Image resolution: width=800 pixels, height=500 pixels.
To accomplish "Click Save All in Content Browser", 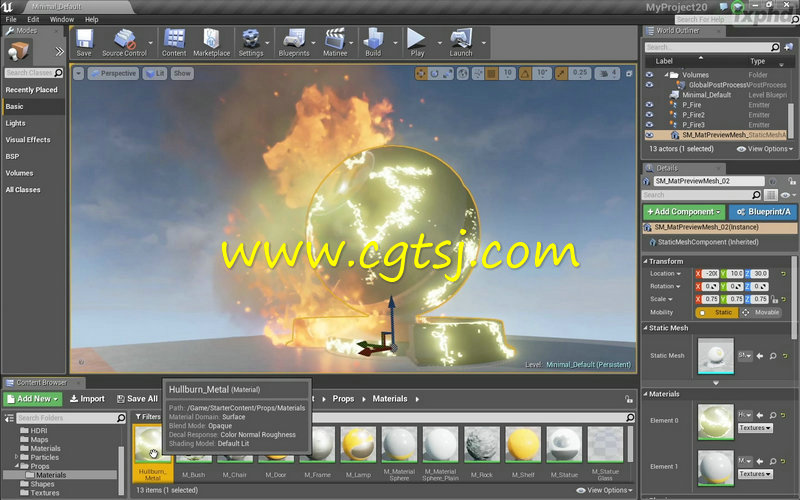I will [x=137, y=399].
